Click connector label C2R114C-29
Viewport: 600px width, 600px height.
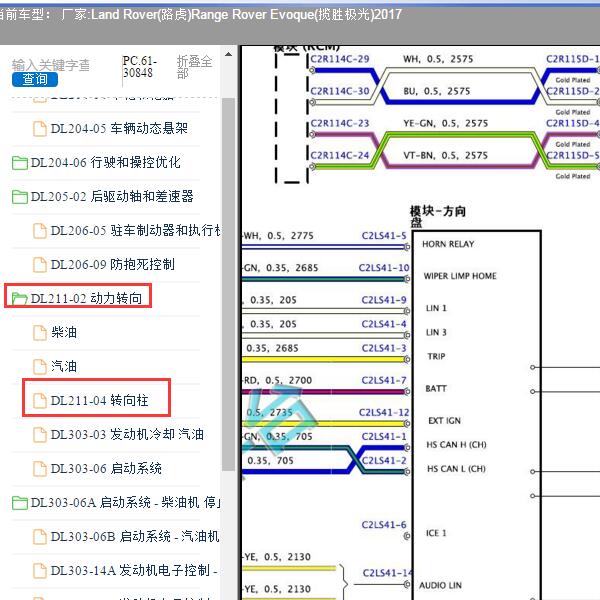coord(340,59)
